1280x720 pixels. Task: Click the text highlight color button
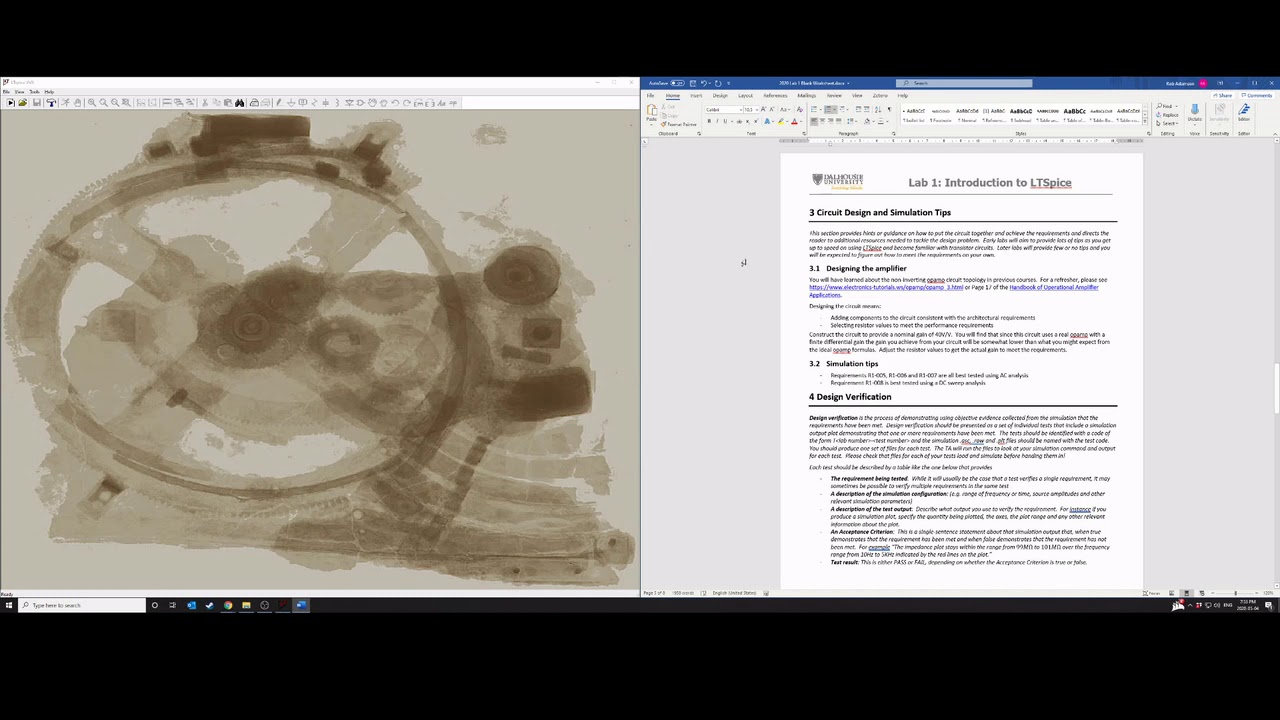[781, 122]
